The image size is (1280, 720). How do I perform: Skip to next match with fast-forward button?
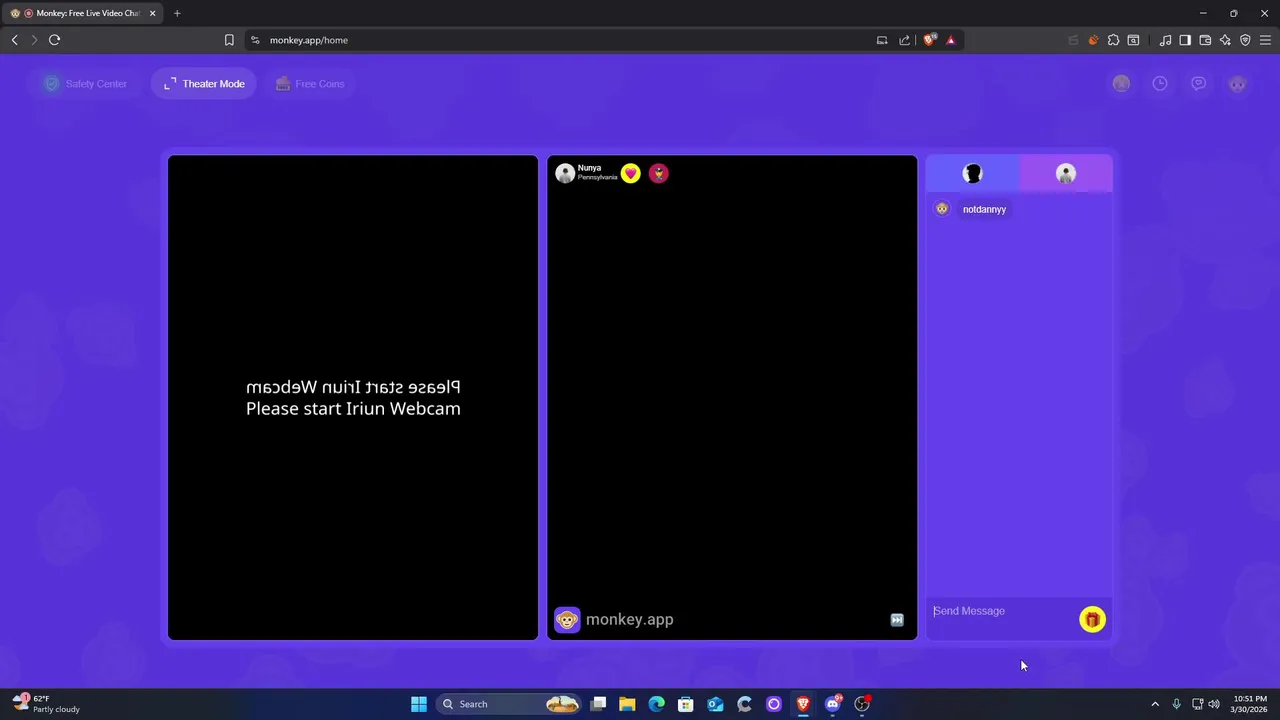coord(897,620)
